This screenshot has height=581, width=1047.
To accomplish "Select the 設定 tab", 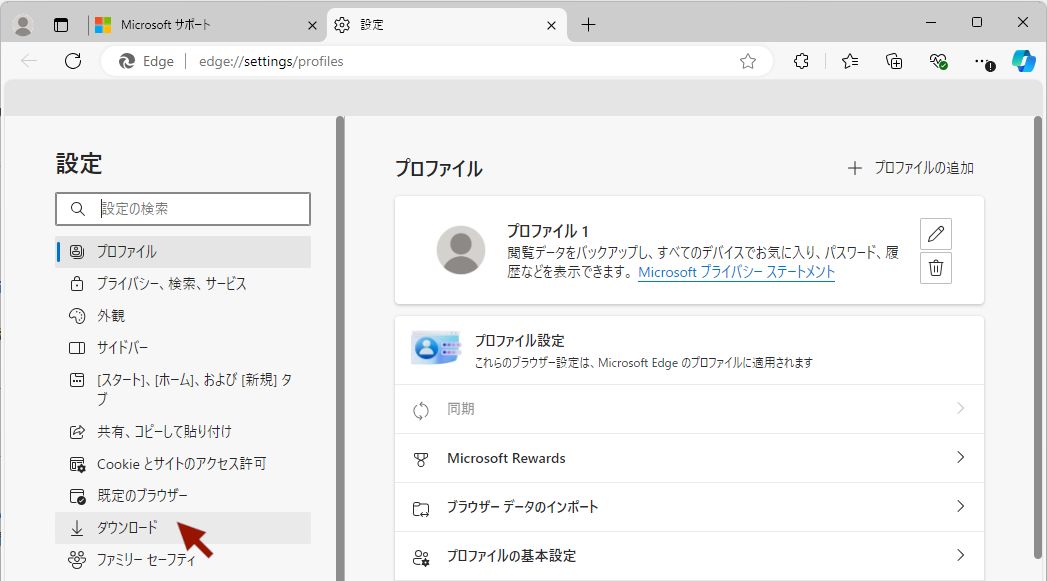I will pyautogui.click(x=446, y=25).
